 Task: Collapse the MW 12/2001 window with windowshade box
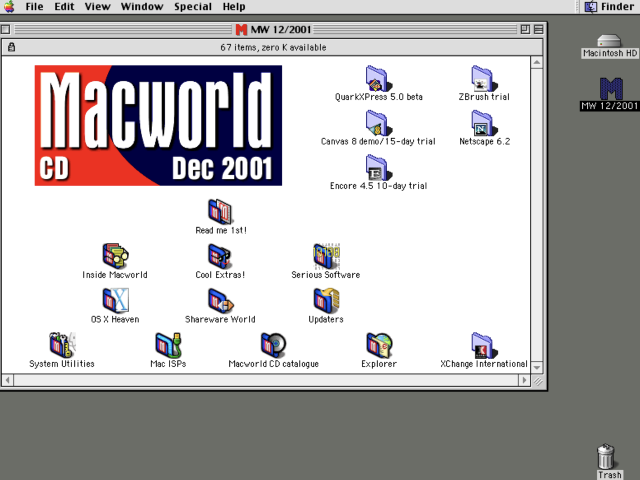pos(538,29)
